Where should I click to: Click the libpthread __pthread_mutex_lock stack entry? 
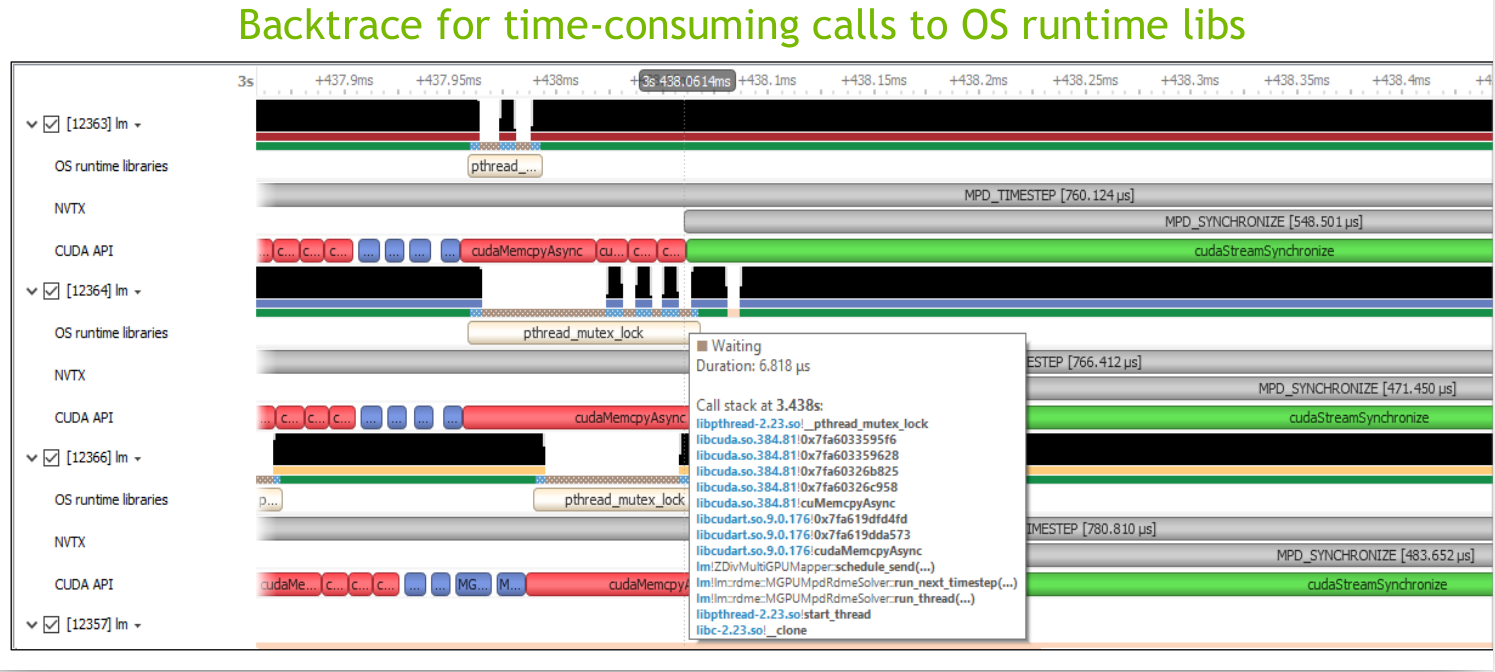pos(812,424)
